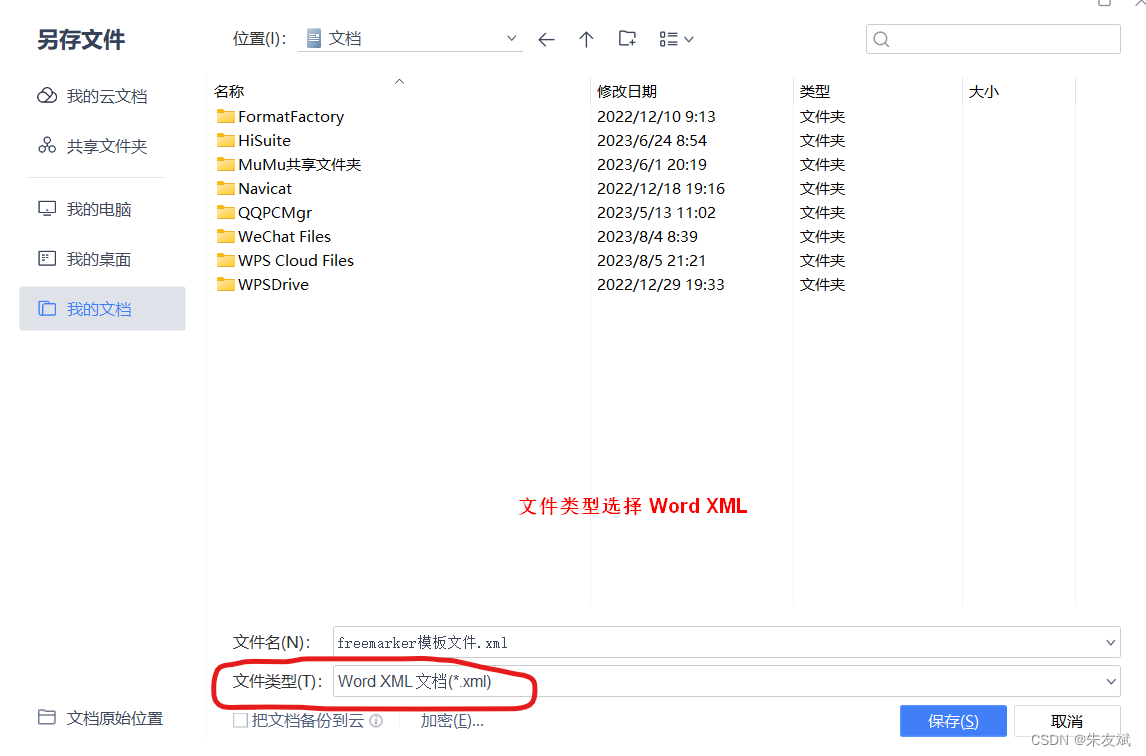Select 共享文件夹 in the sidebar
Image resolution: width=1146 pixels, height=756 pixels.
click(x=101, y=146)
